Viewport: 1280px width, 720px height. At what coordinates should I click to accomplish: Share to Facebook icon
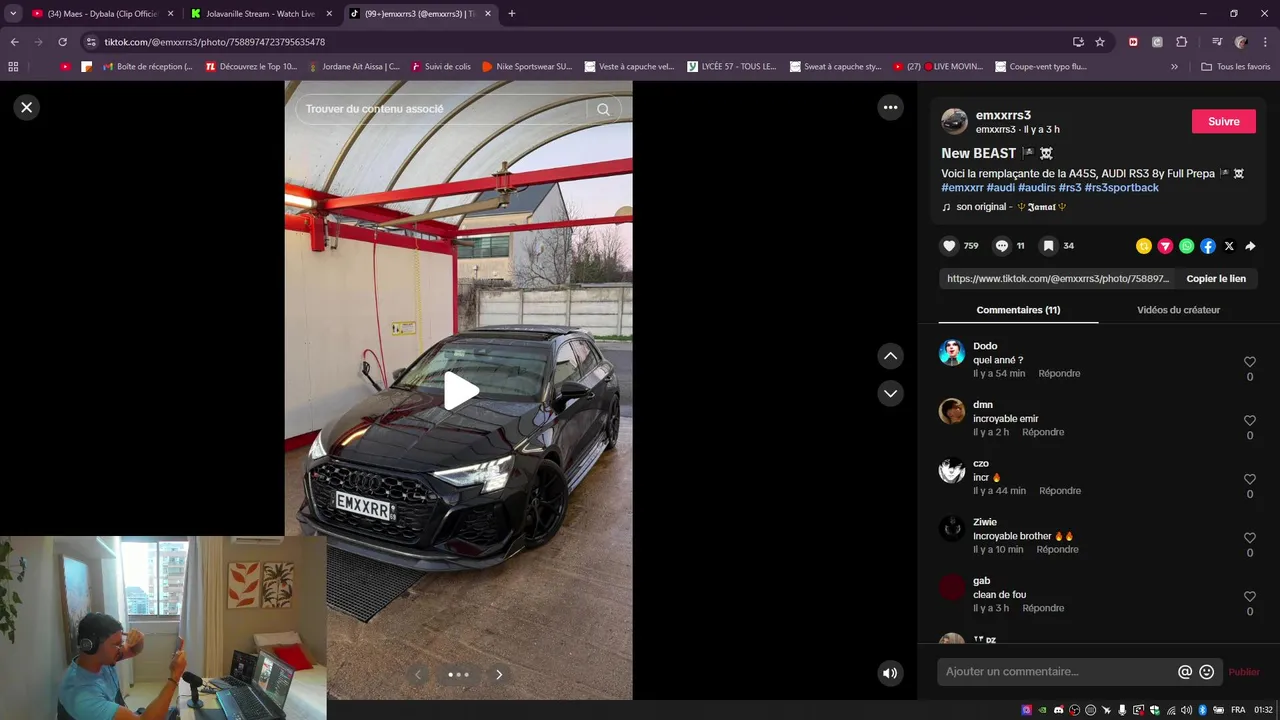1208,246
